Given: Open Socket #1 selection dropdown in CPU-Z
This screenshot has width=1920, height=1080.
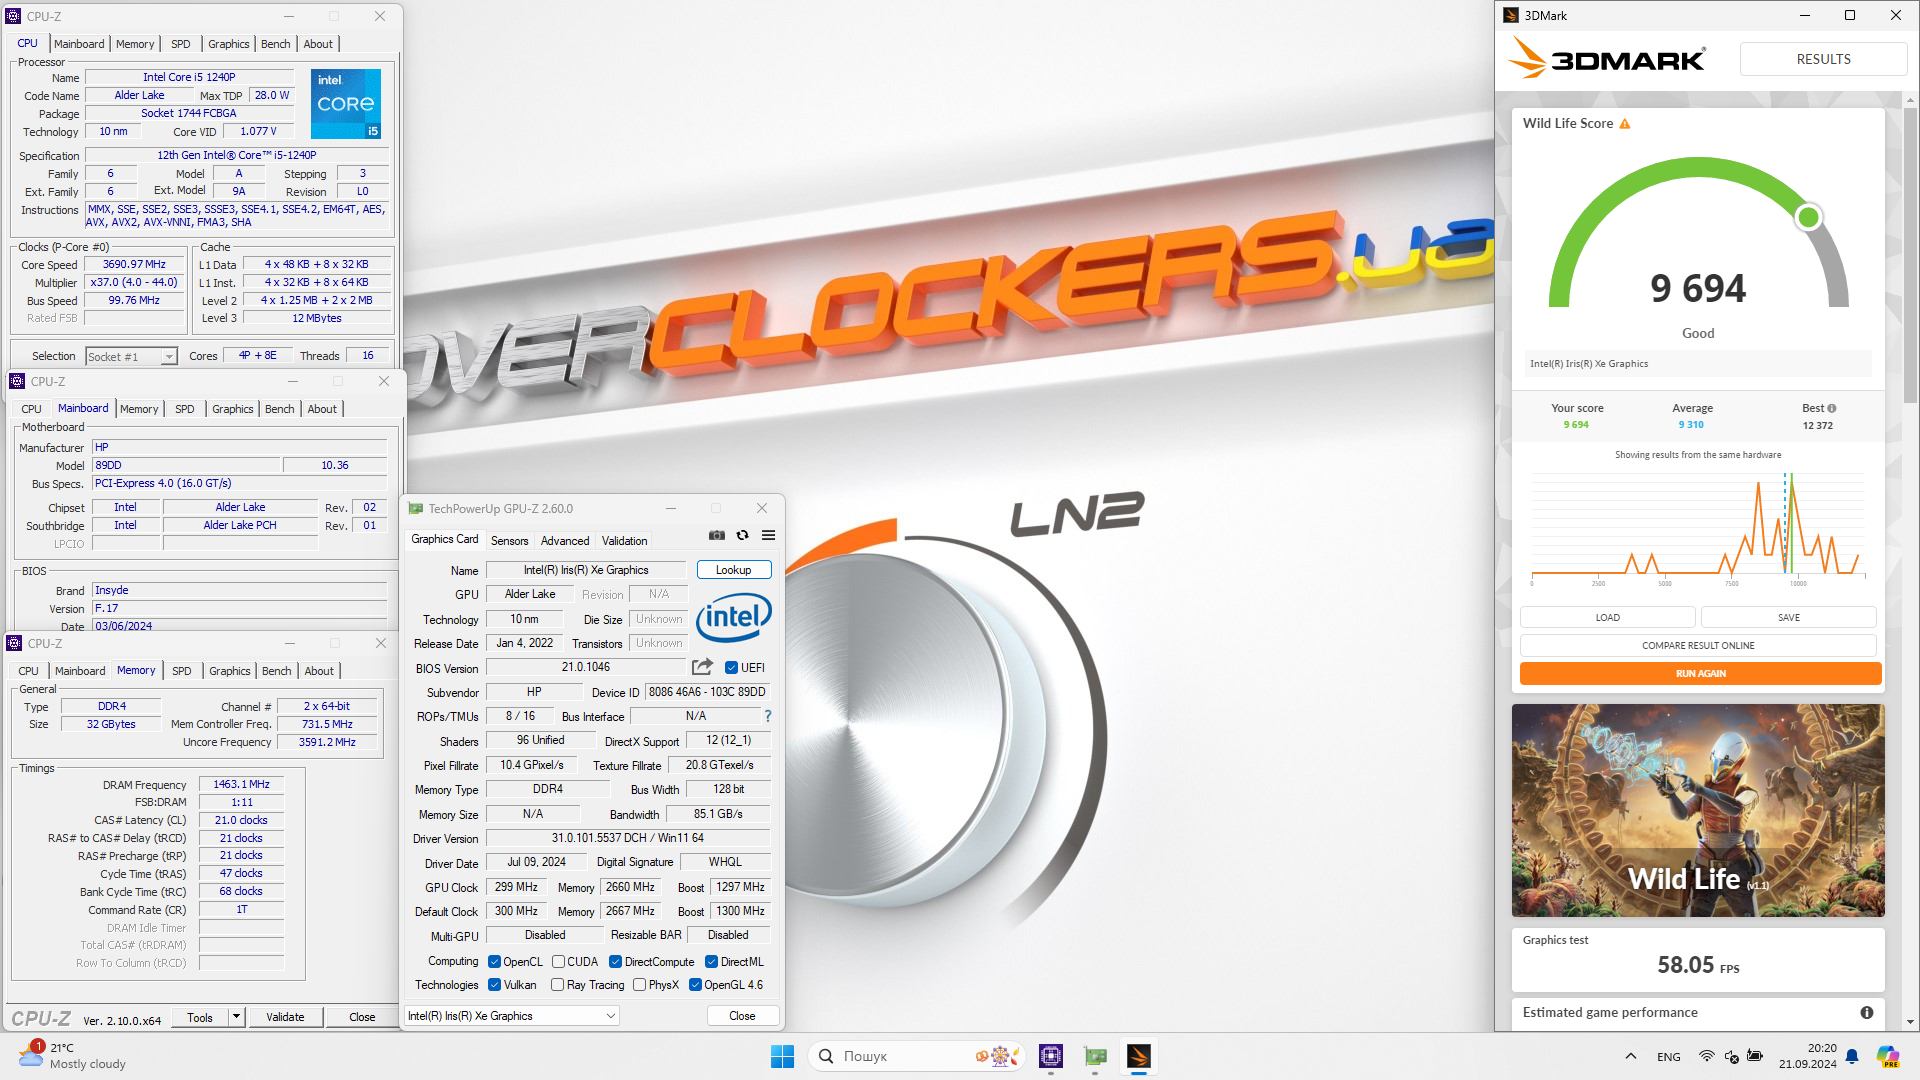Looking at the screenshot, I should pyautogui.click(x=131, y=356).
